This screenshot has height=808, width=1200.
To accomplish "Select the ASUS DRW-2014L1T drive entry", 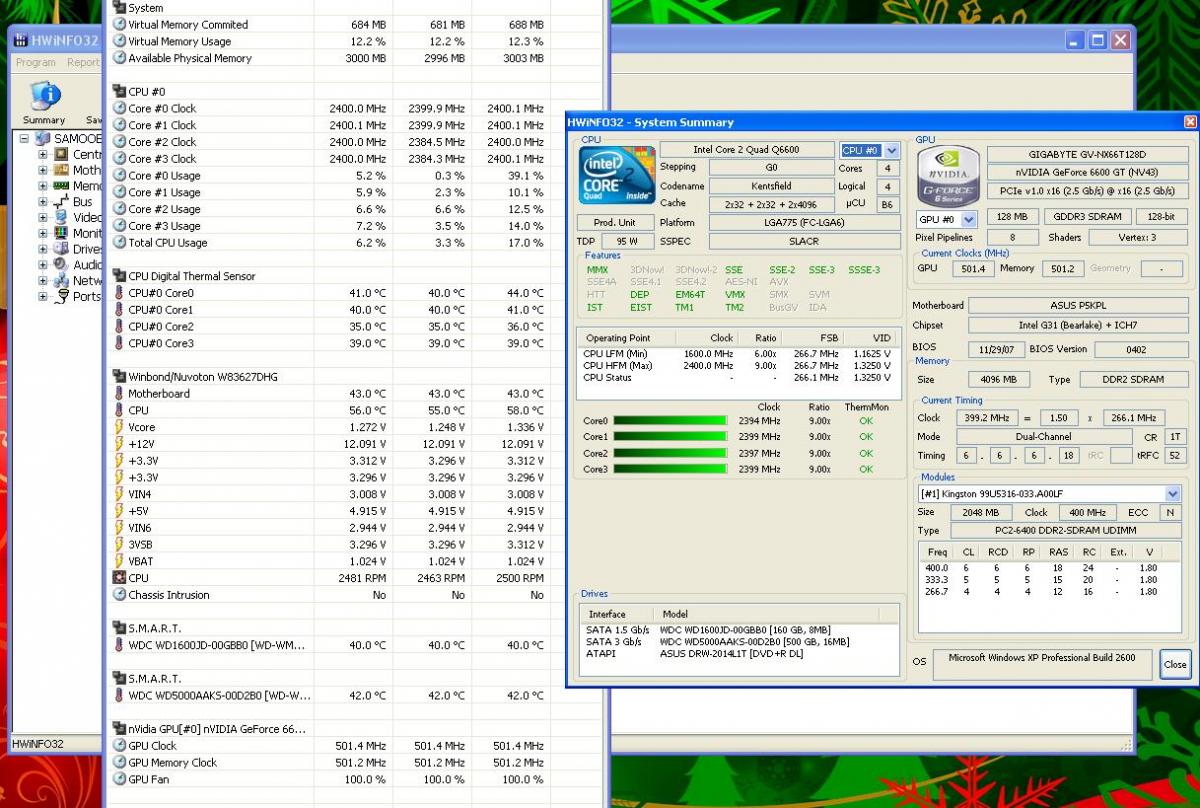I will click(741, 653).
